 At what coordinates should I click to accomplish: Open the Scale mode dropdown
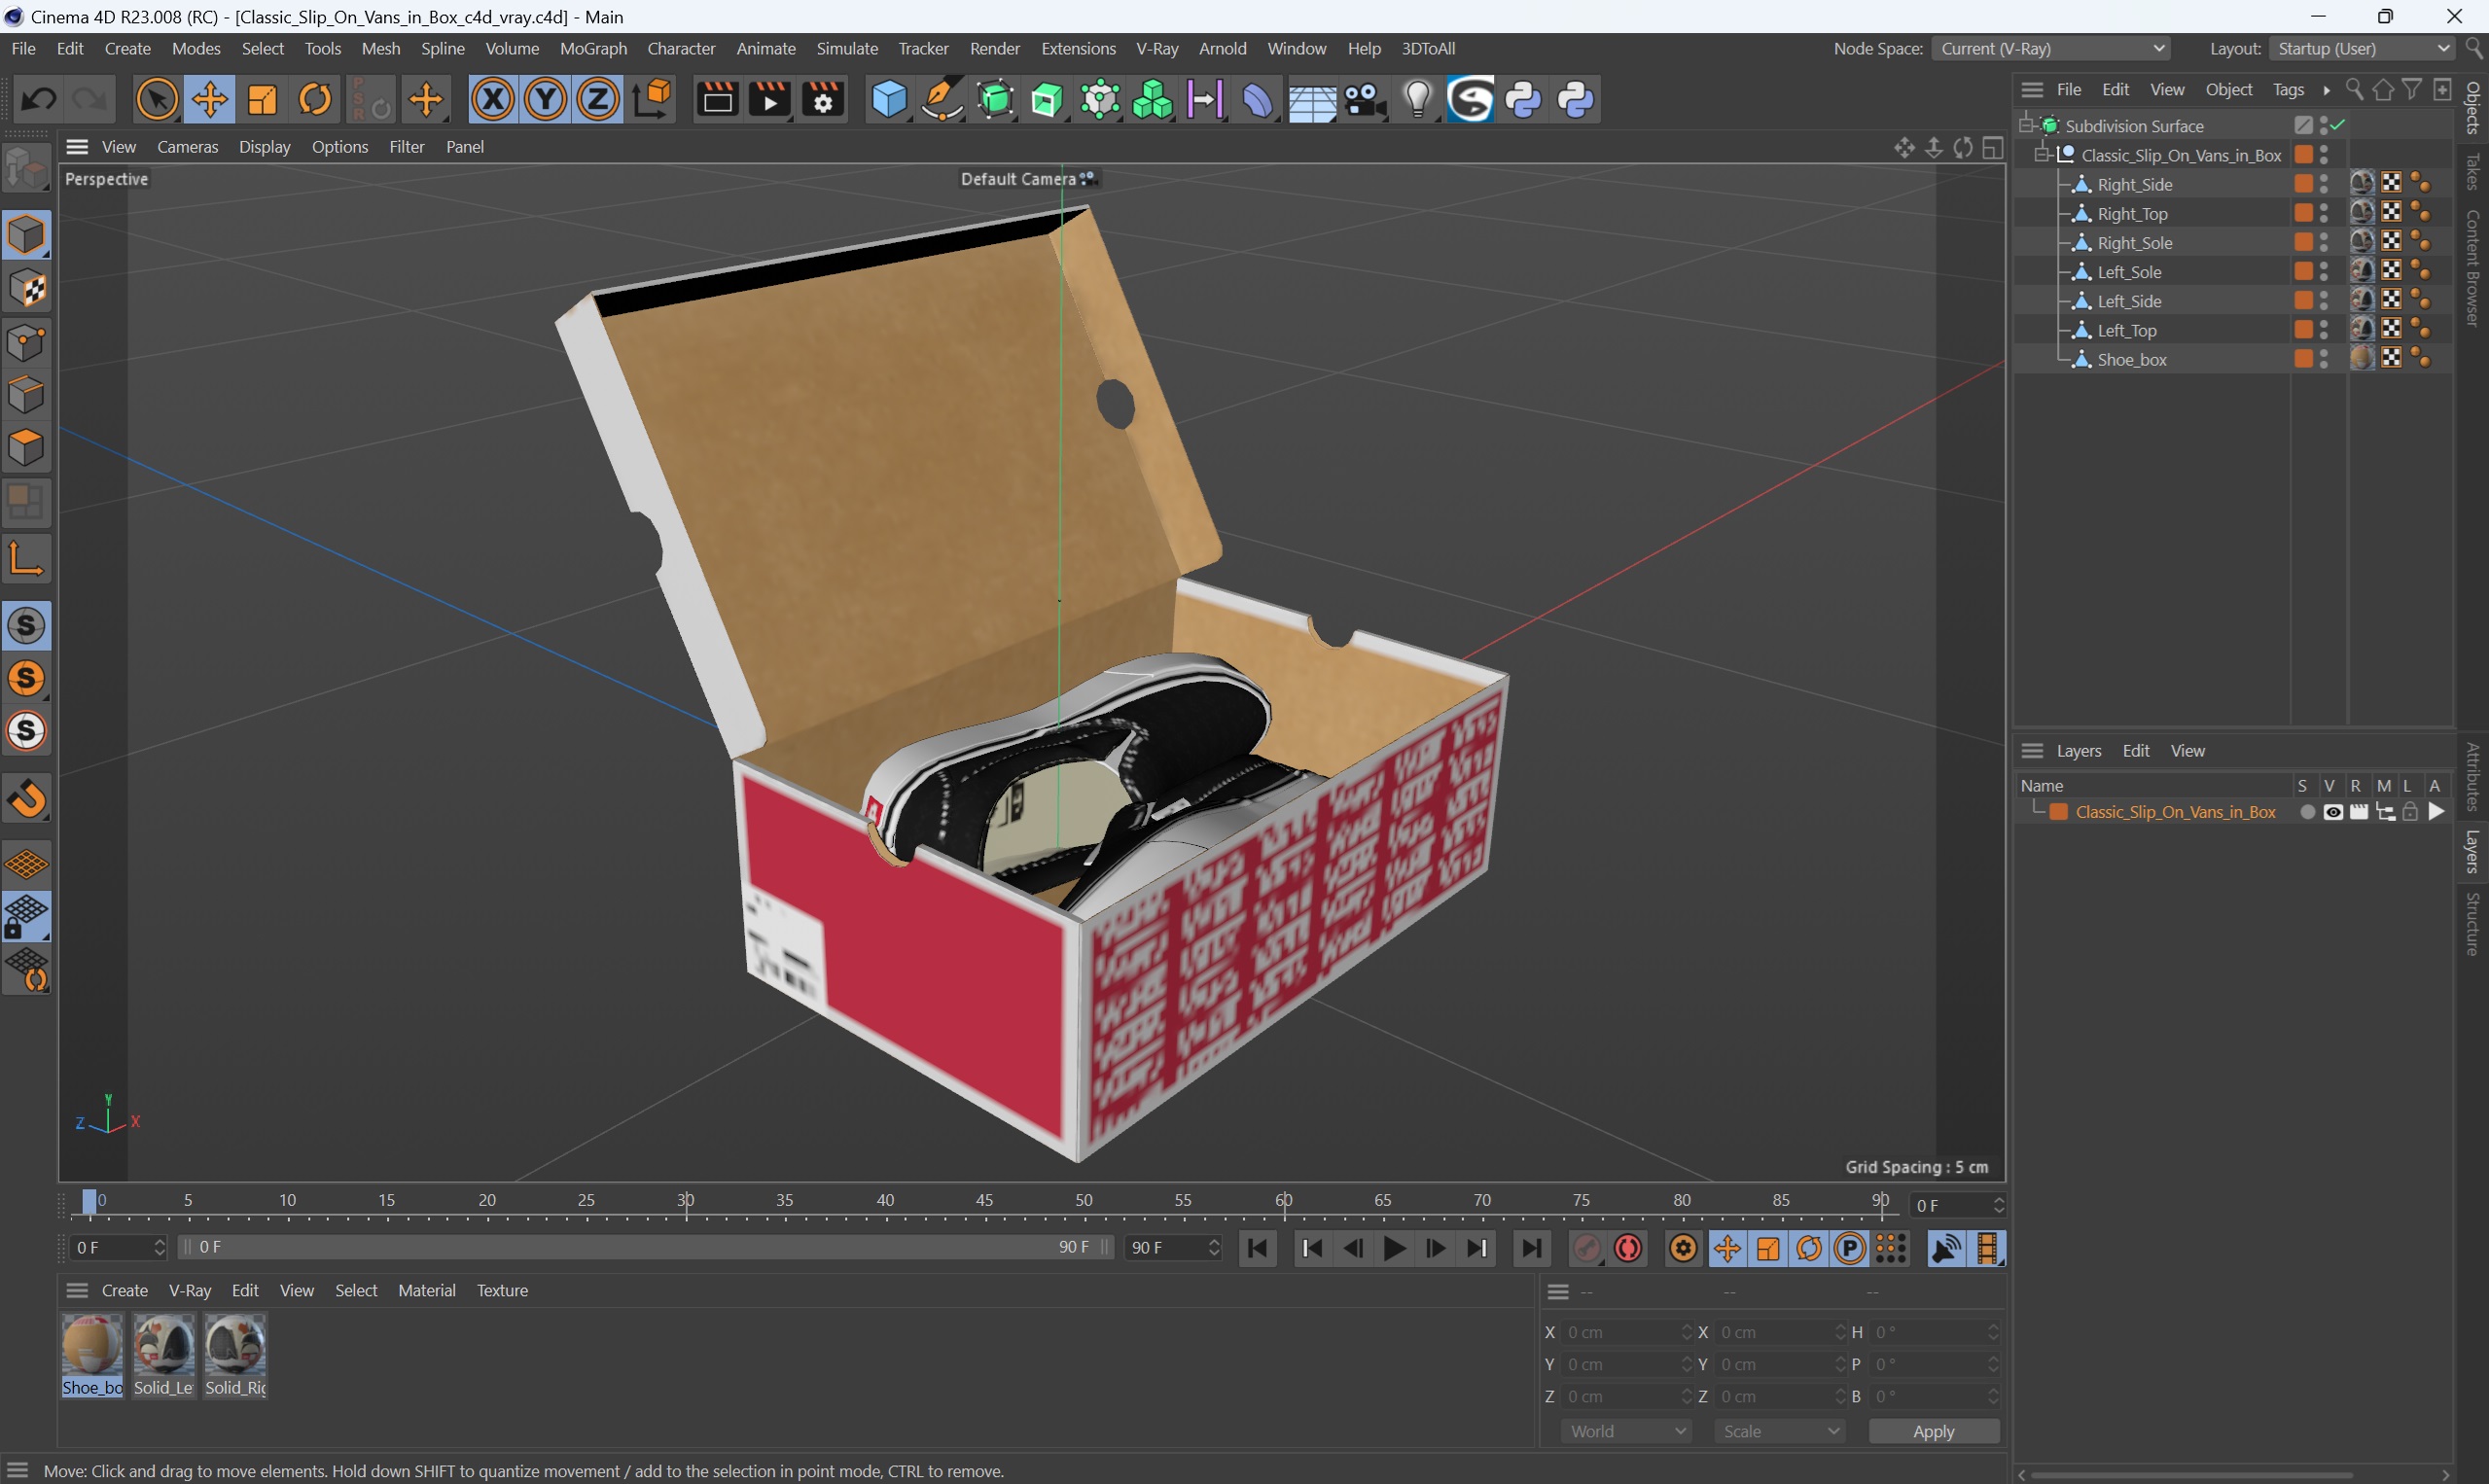pos(1779,1431)
